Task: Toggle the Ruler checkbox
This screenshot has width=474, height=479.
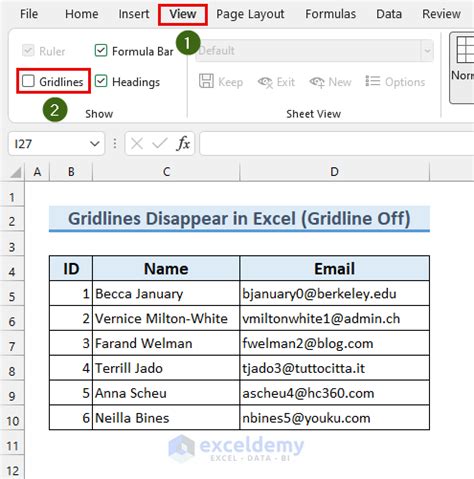Action: 28,51
